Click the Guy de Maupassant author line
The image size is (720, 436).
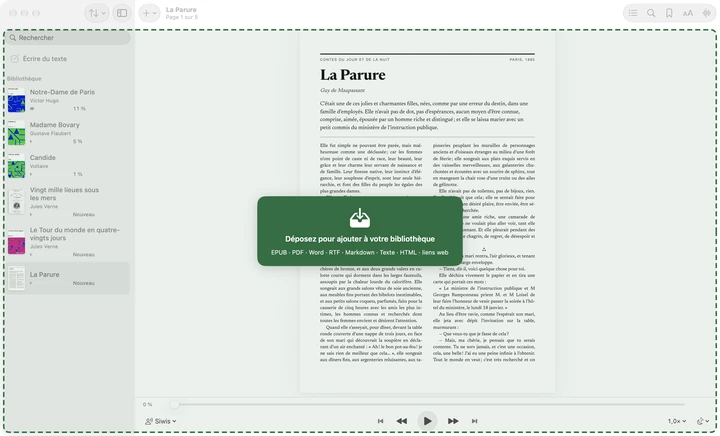[x=343, y=90]
